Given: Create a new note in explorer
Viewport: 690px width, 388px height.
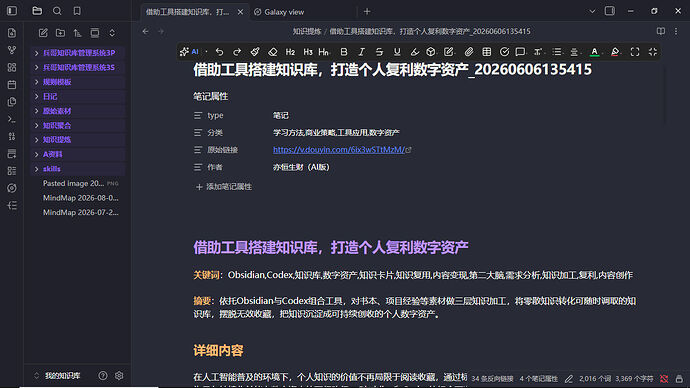Looking at the screenshot, I should pos(43,33).
